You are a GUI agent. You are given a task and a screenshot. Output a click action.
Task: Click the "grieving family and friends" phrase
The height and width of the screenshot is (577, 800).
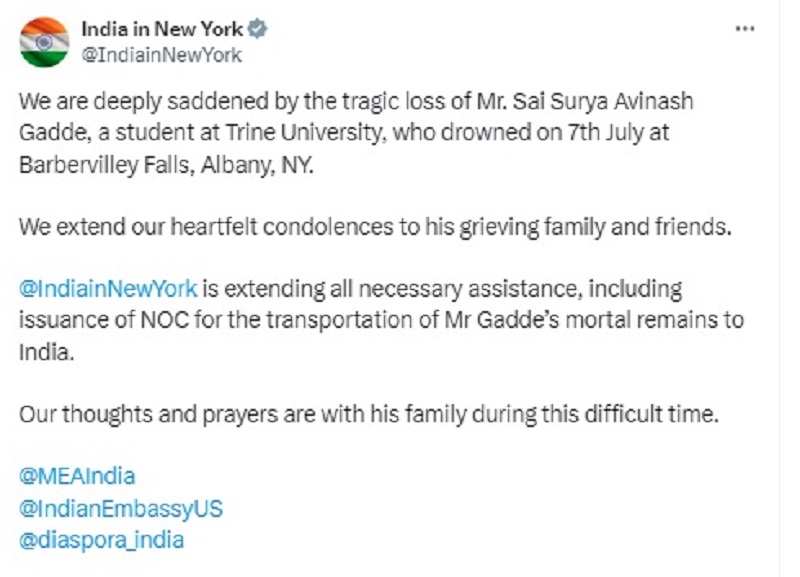coord(595,227)
